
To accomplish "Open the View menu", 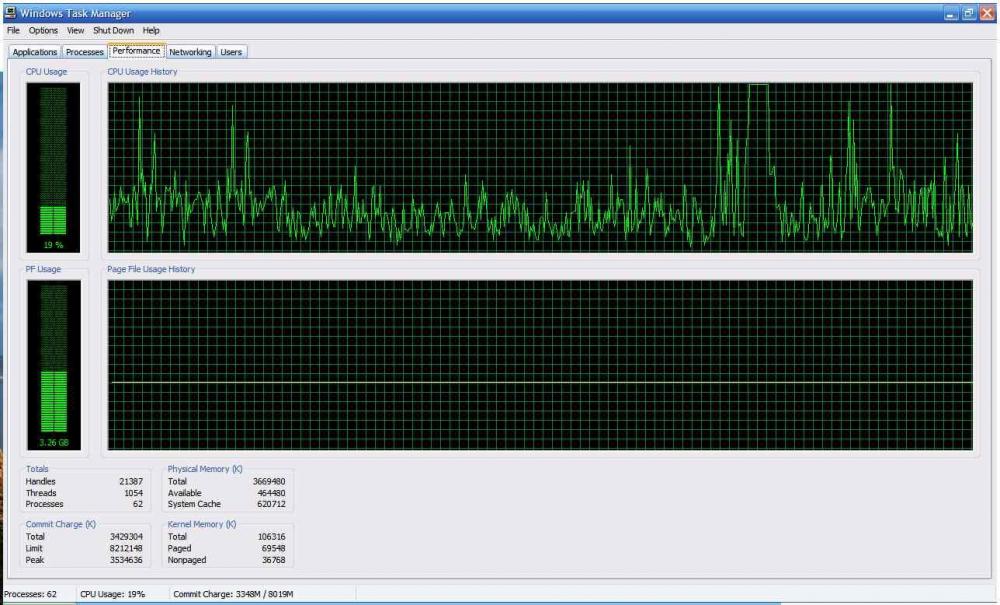I will [75, 31].
